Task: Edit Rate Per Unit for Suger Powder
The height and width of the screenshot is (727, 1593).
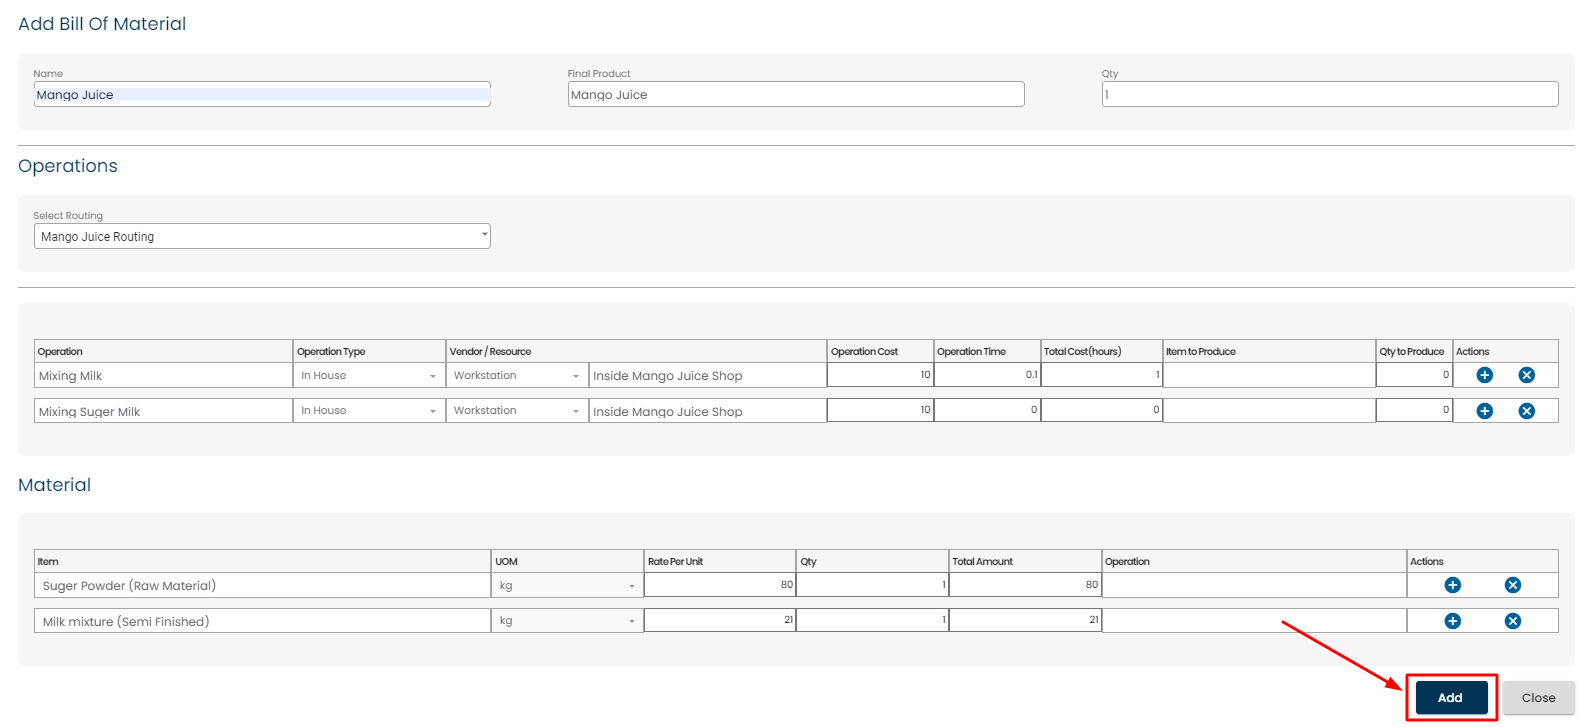Action: point(720,585)
